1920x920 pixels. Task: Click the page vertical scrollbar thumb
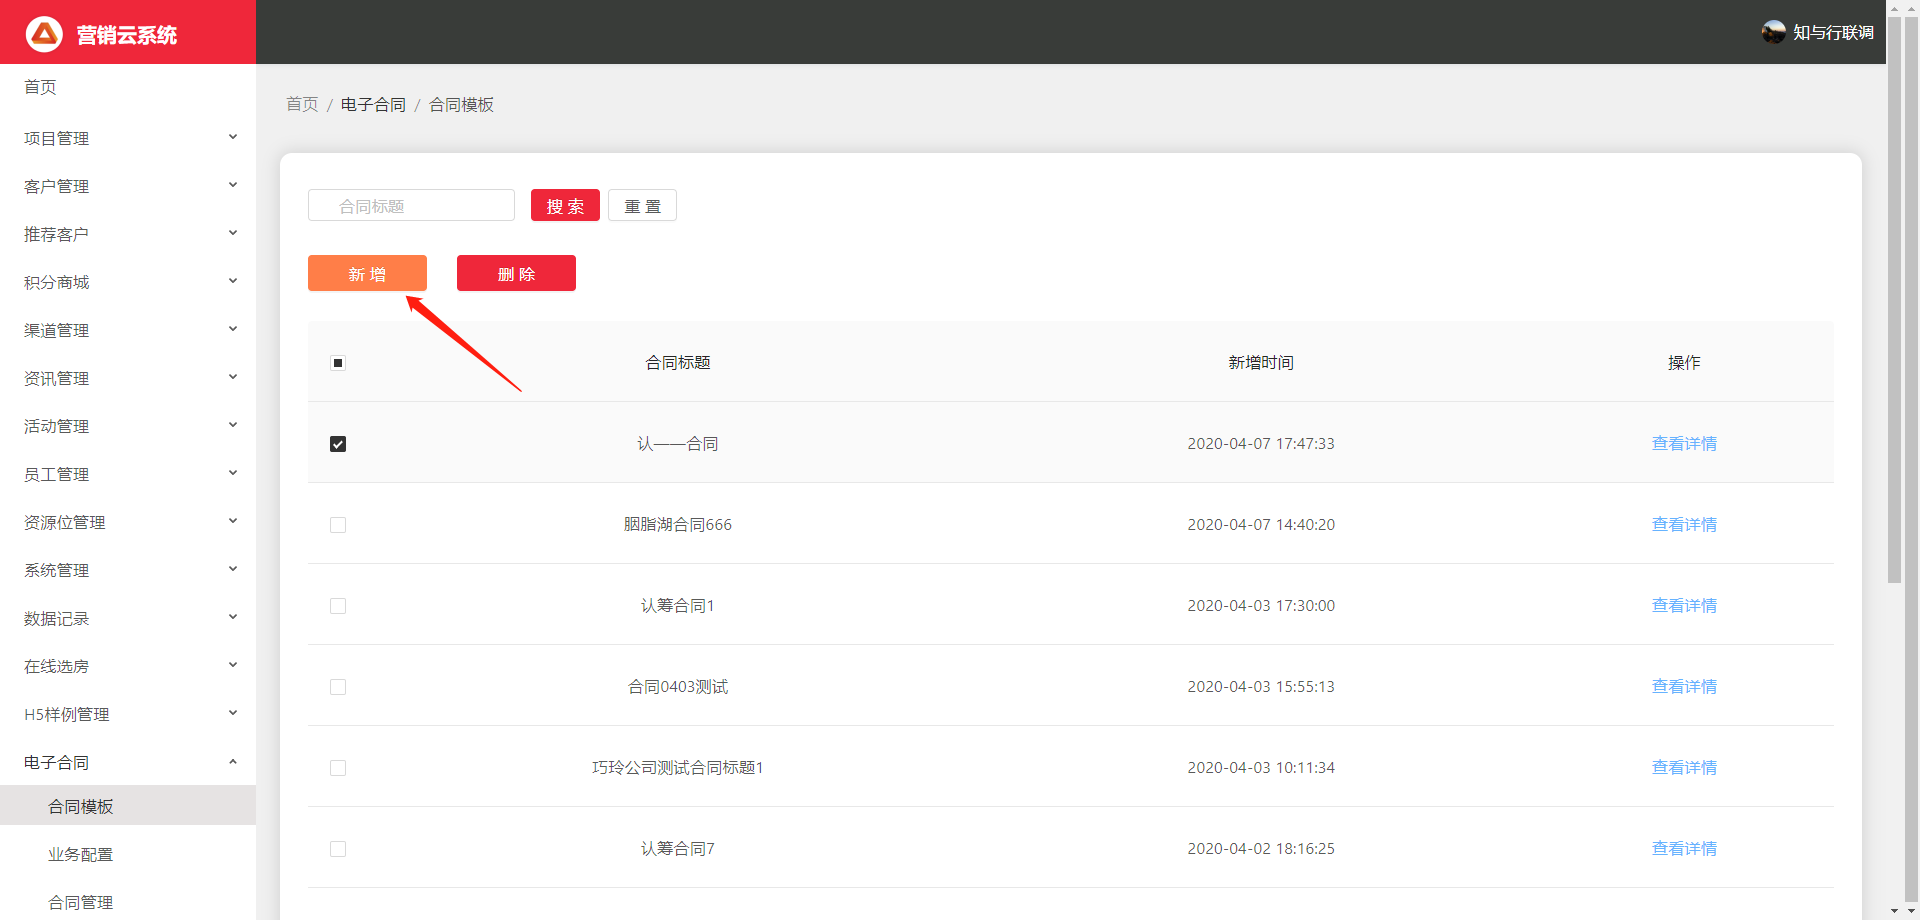[1894, 300]
